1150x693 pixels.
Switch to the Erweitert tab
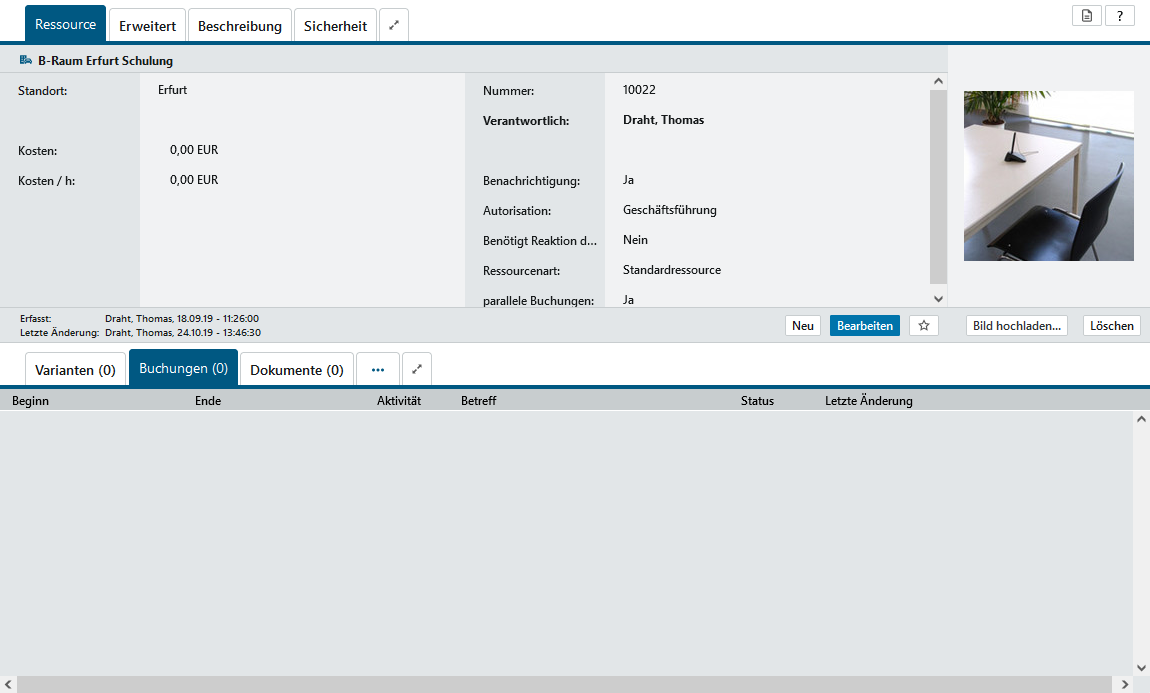click(x=147, y=26)
